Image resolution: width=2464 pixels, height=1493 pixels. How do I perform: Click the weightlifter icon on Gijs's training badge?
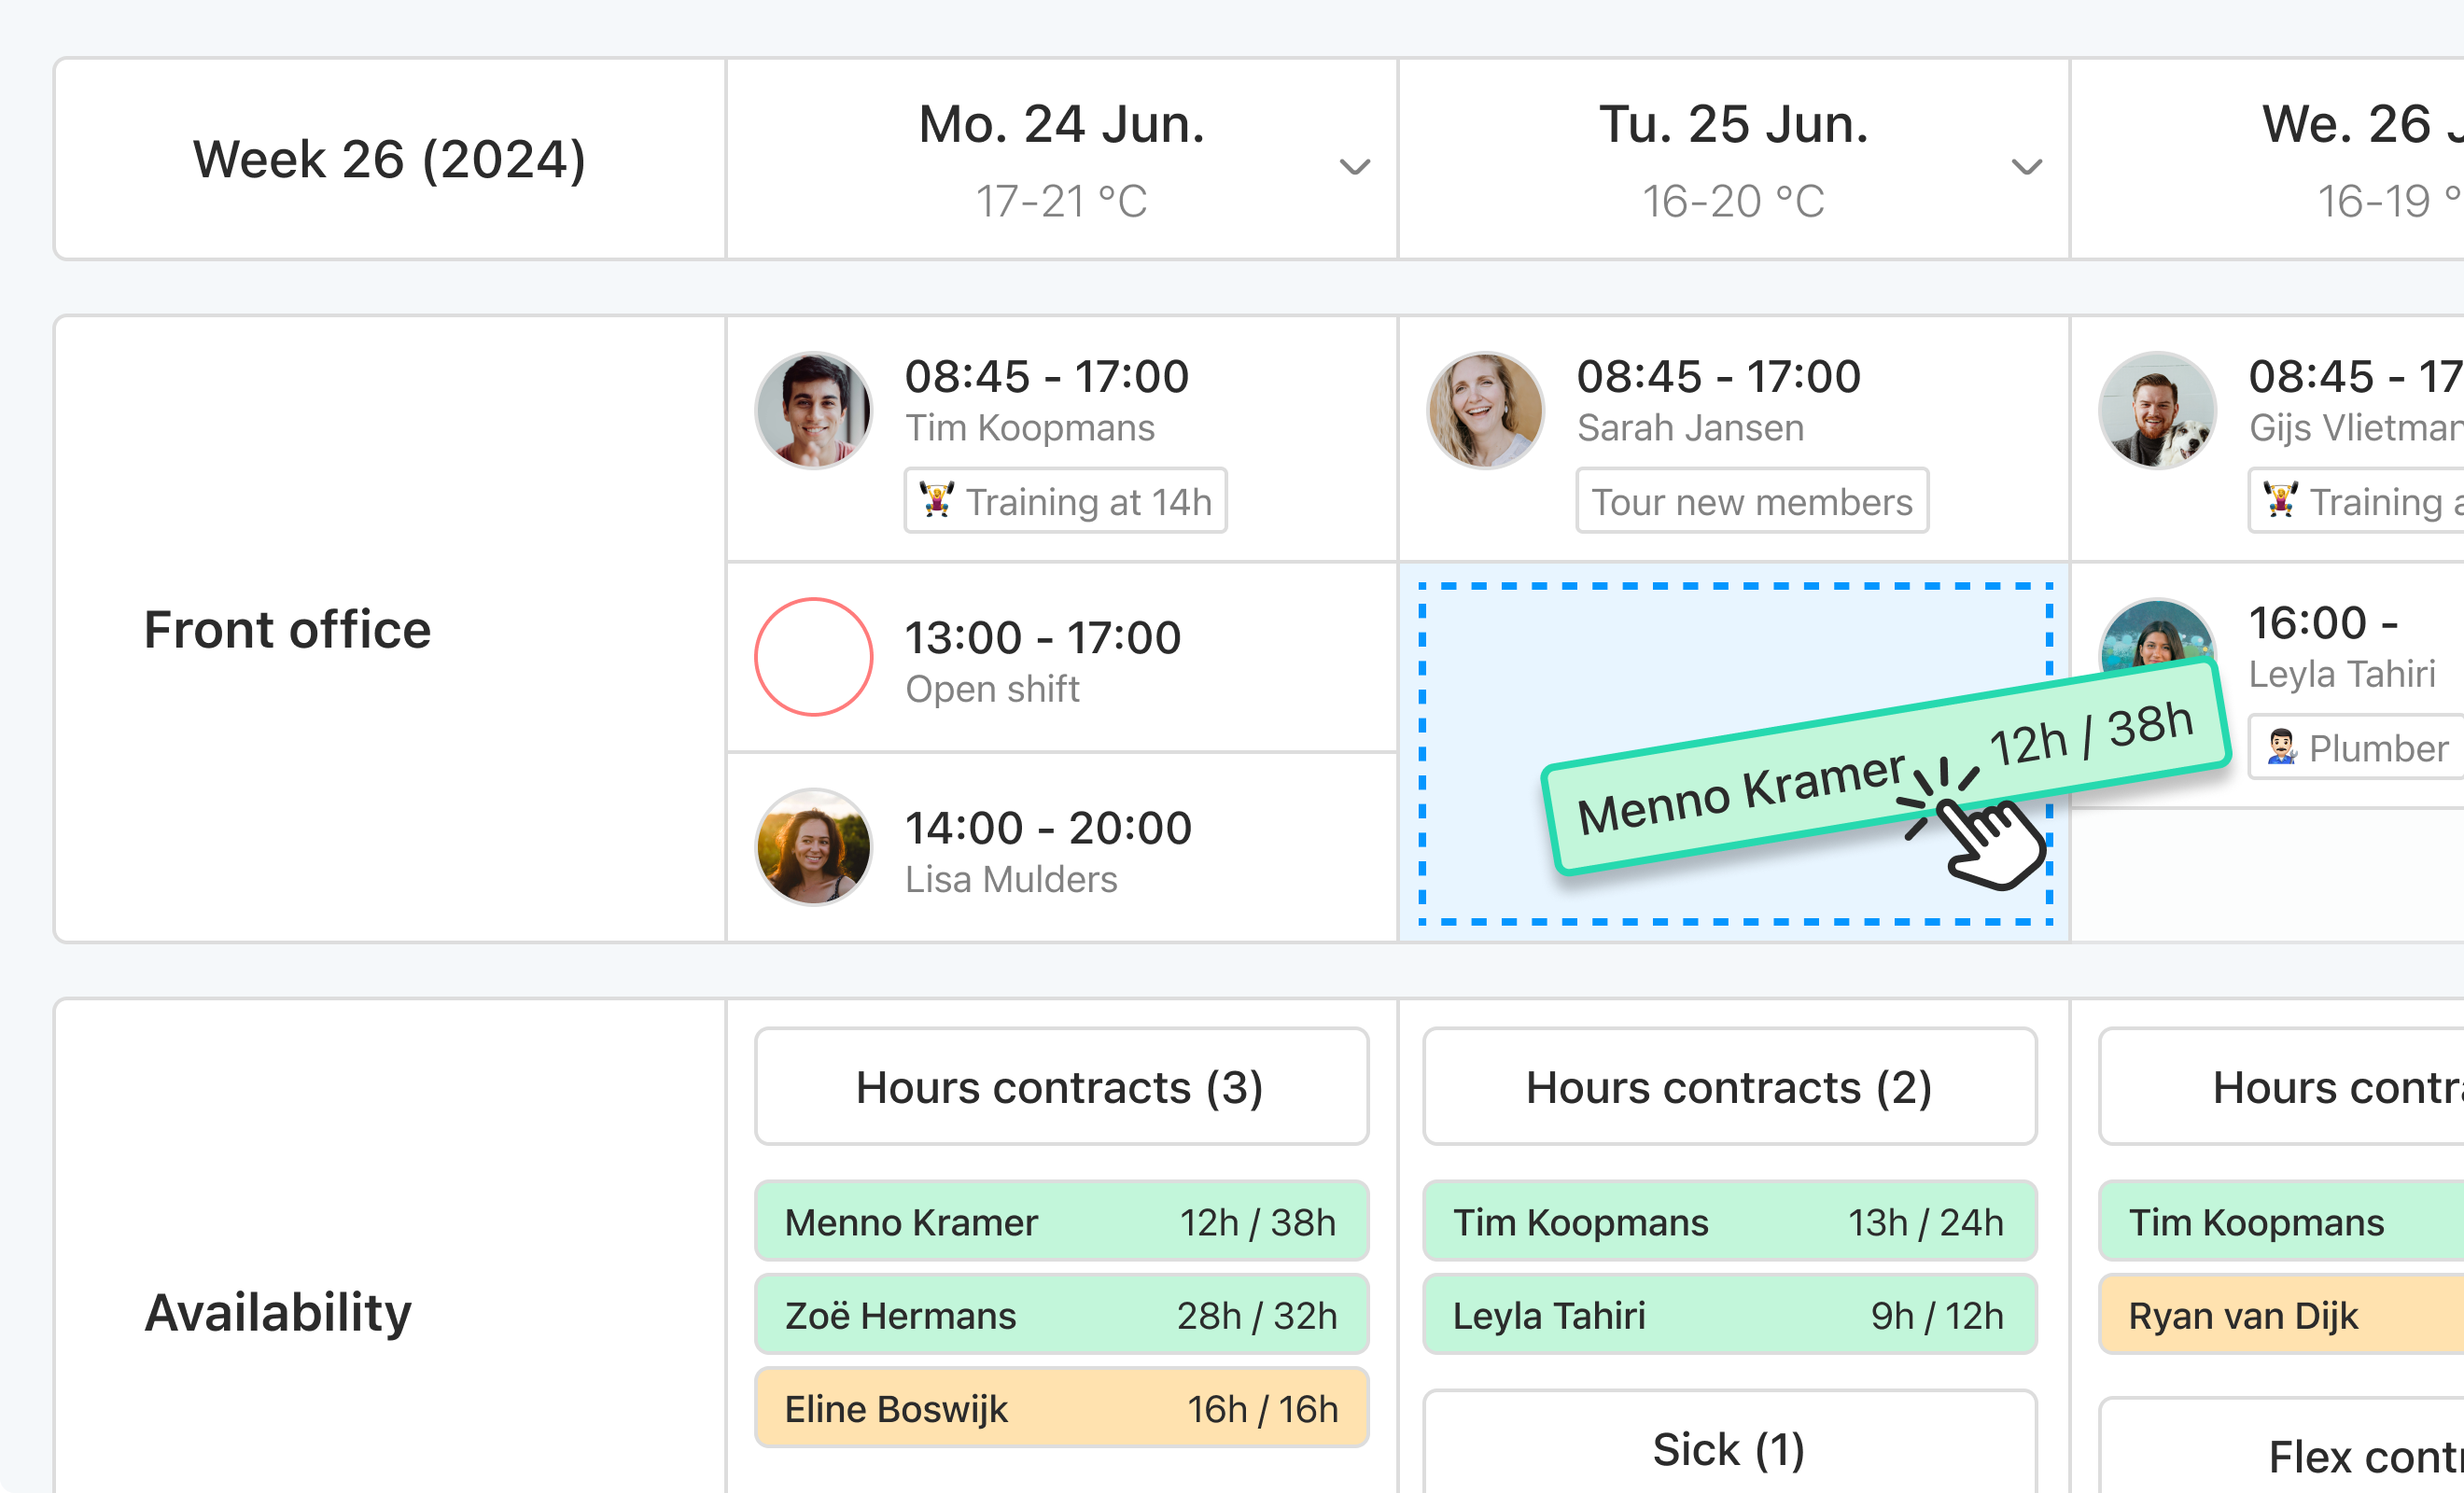tap(2281, 501)
